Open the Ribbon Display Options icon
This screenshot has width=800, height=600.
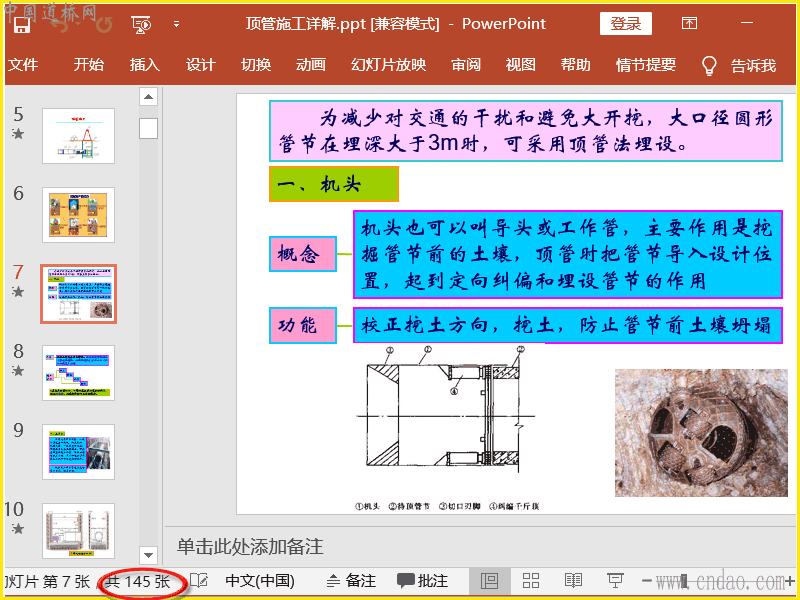coord(689,23)
